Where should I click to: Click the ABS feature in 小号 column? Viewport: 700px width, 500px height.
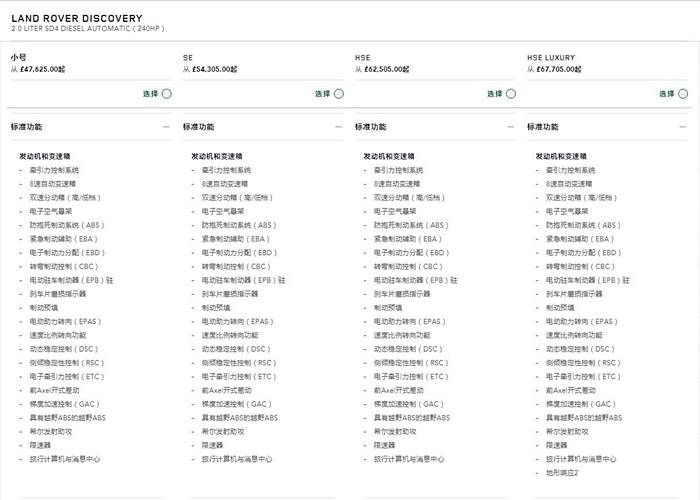(67, 225)
